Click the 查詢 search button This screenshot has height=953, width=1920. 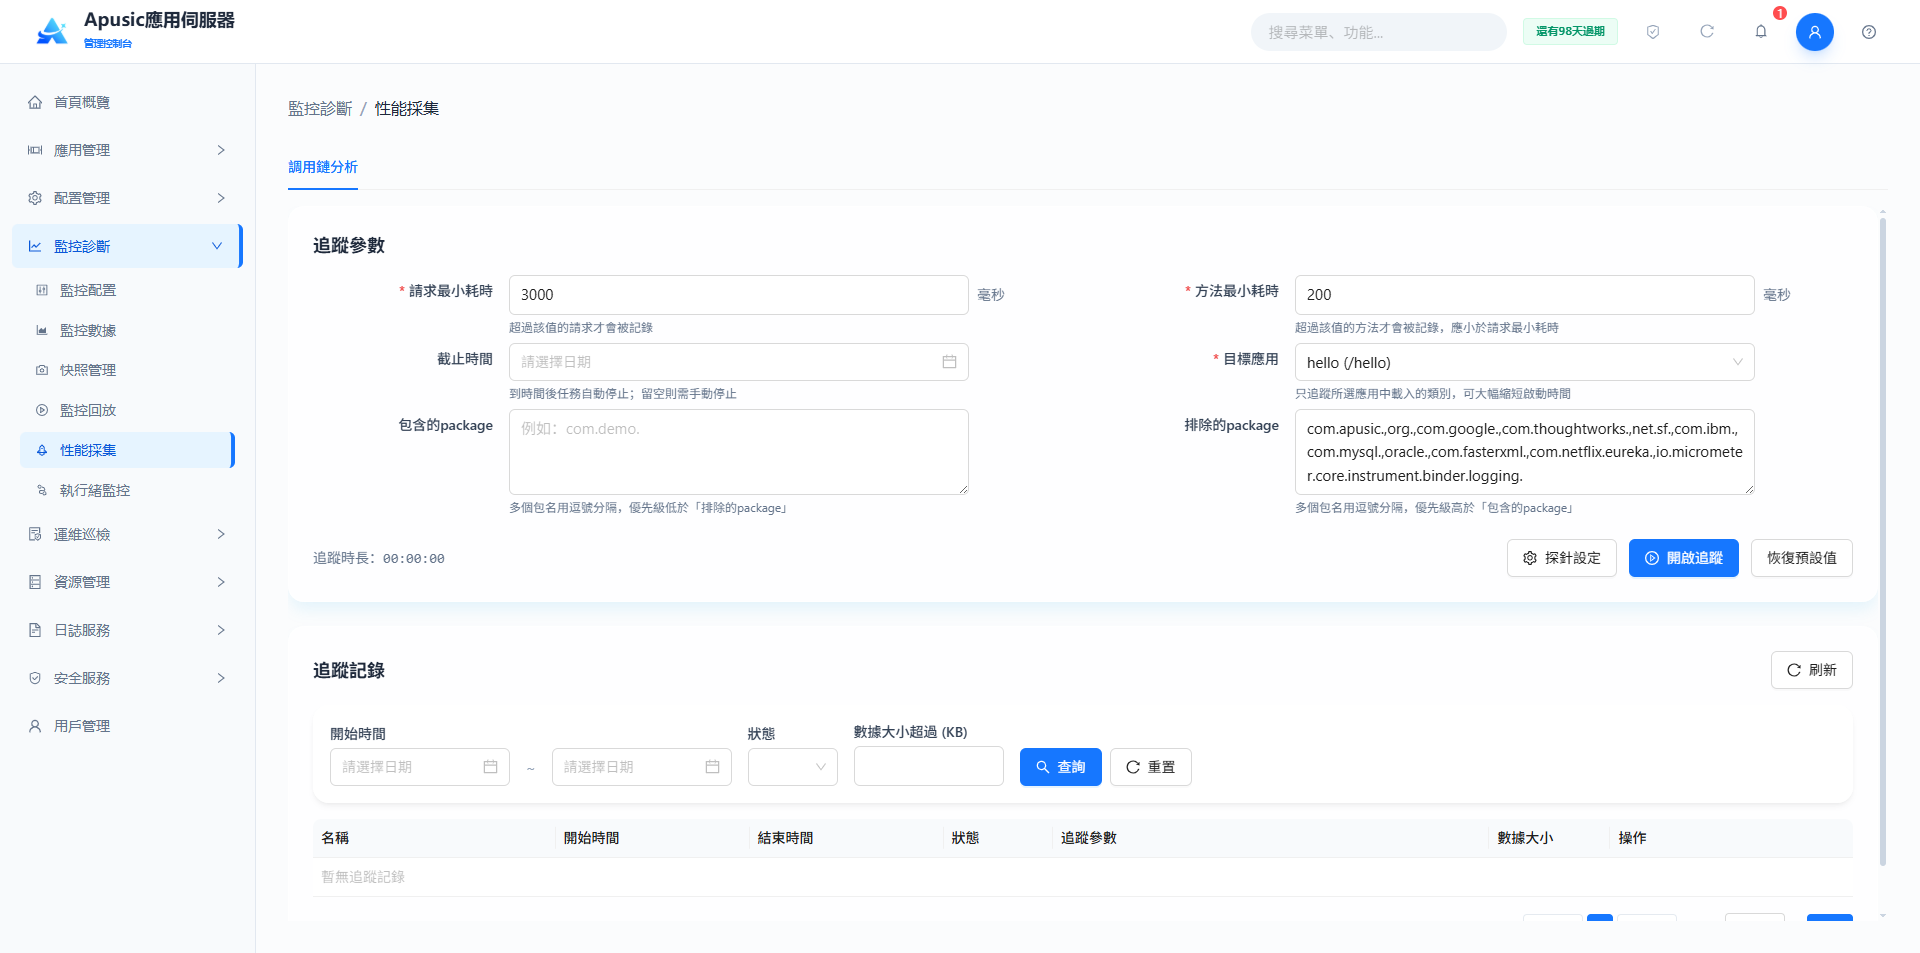point(1060,767)
